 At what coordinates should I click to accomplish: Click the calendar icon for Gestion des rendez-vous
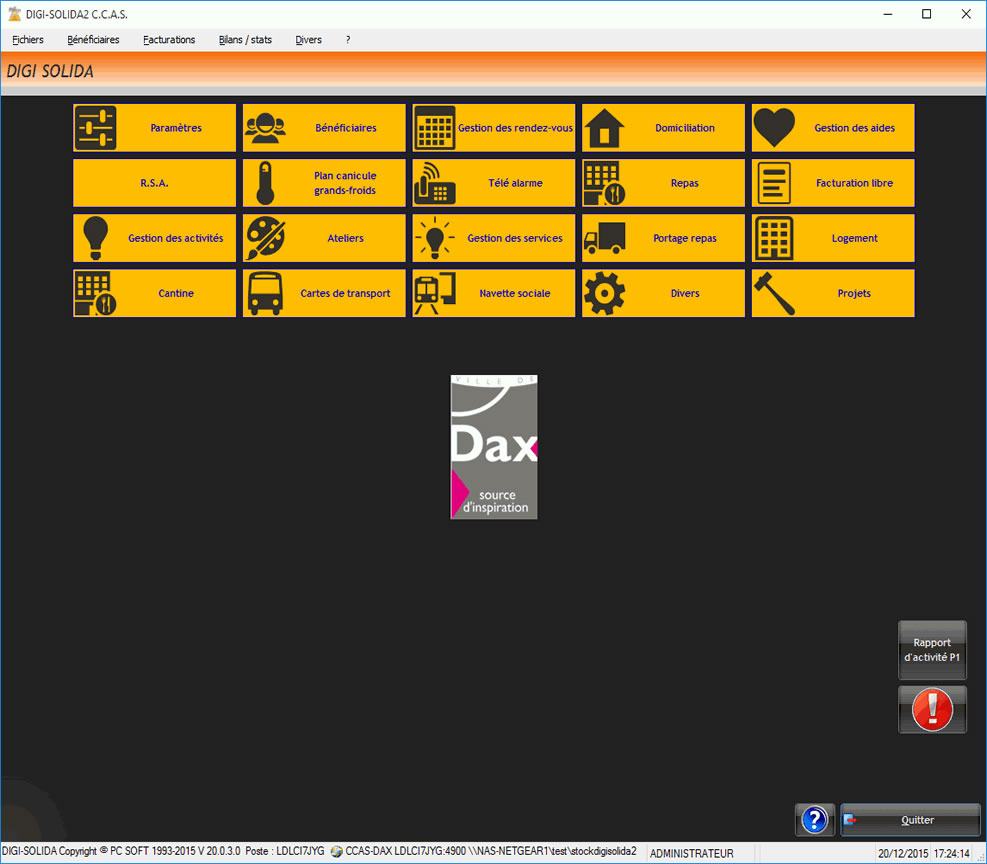435,128
